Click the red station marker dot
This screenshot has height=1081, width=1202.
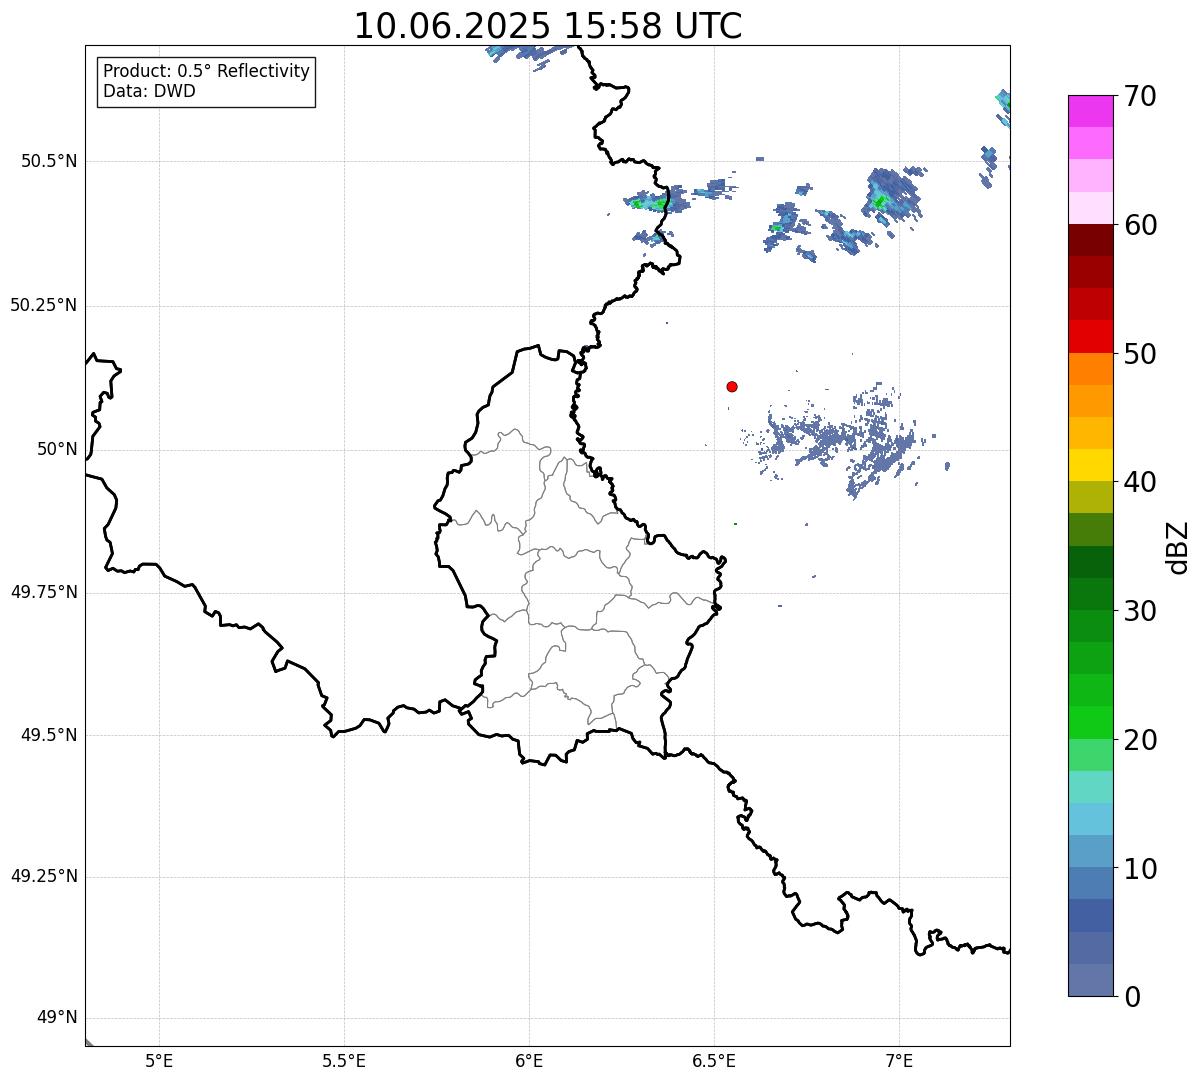pyautogui.click(x=732, y=386)
